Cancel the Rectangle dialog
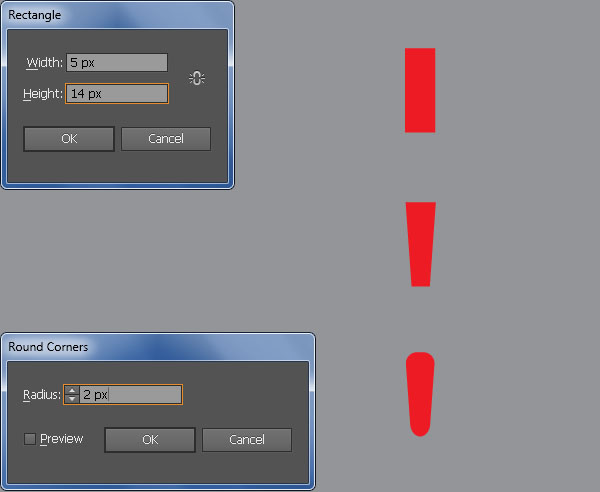600x492 pixels. [x=166, y=139]
